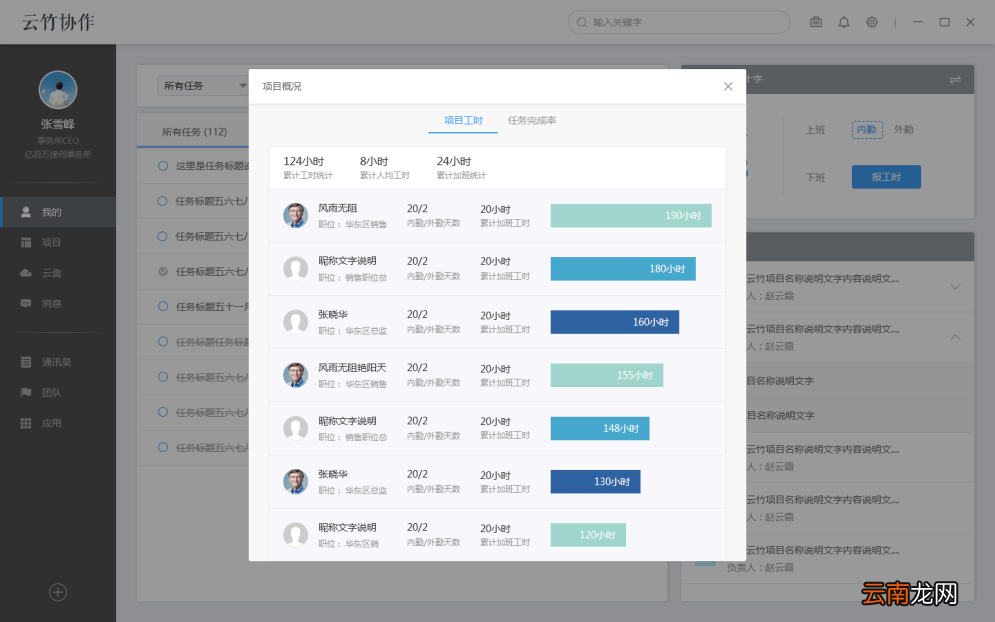Check the 这里是任务标题 task circle

[163, 166]
